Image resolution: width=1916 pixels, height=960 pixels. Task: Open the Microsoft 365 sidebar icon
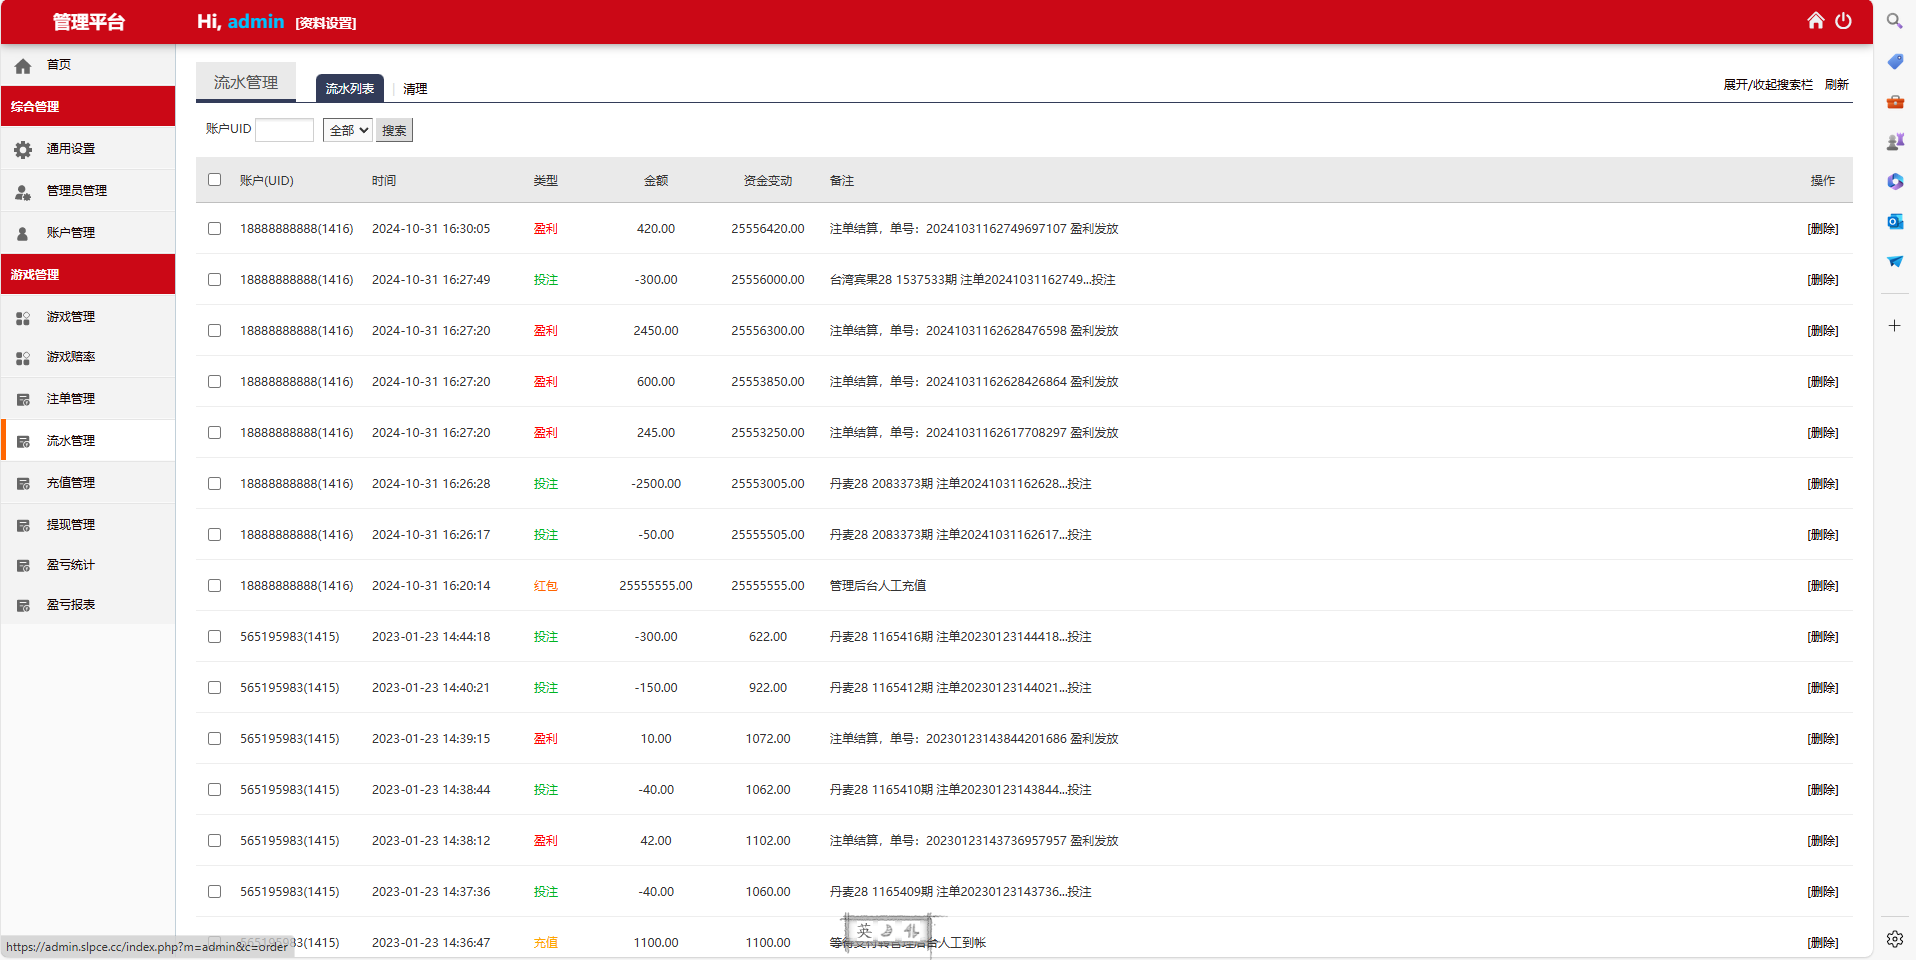(1894, 181)
